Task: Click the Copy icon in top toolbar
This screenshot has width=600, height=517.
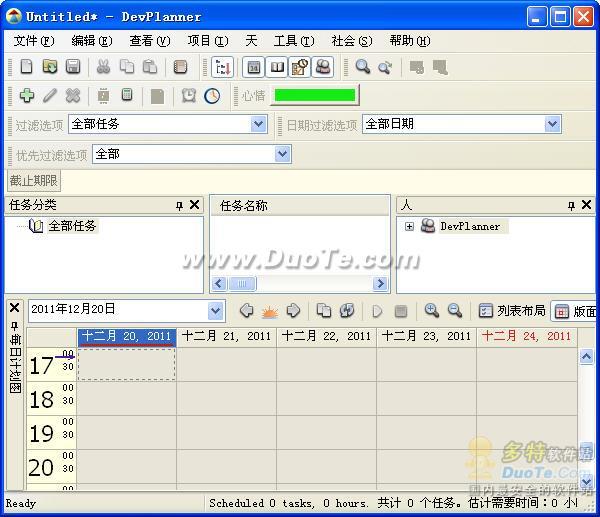Action: pos(127,67)
